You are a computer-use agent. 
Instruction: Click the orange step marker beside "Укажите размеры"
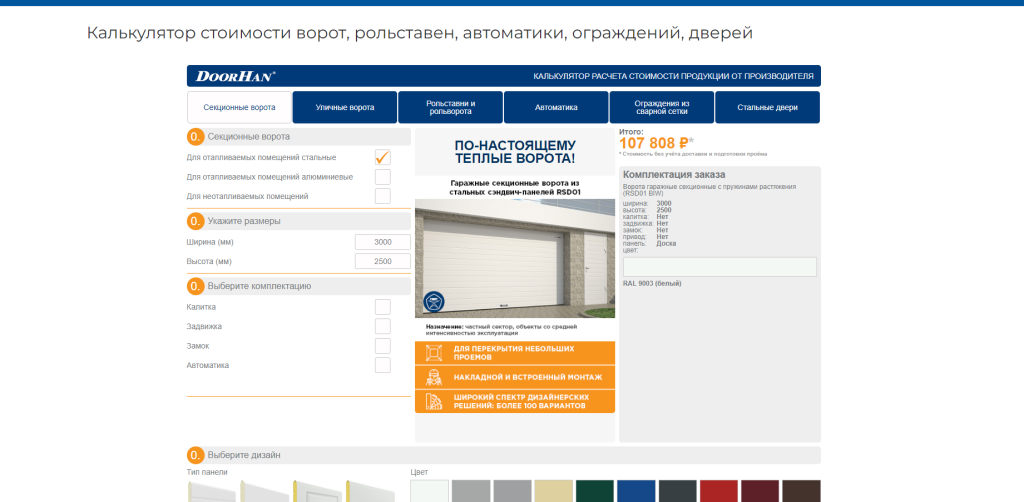(x=196, y=221)
